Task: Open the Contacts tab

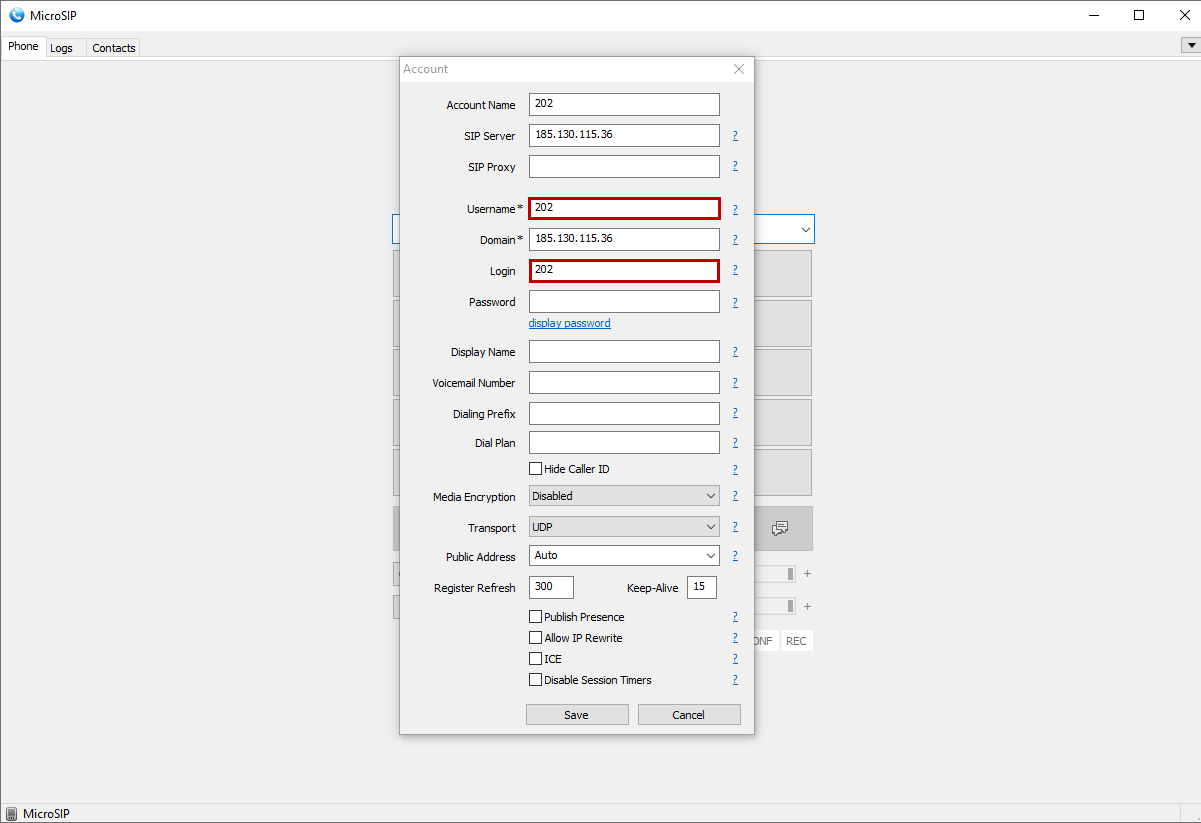Action: [x=113, y=48]
